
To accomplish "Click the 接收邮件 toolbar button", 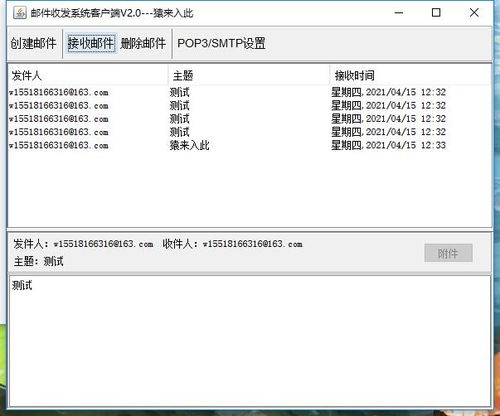I will point(91,43).
